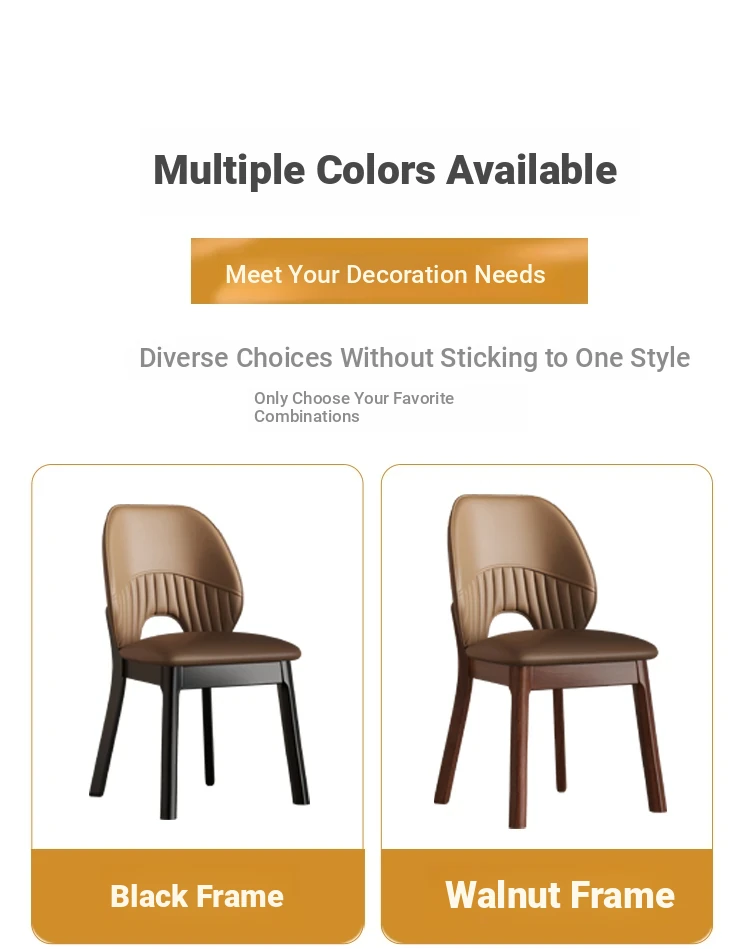Click the Multiple Colors Available heading
The height and width of the screenshot is (949, 750).
(386, 169)
